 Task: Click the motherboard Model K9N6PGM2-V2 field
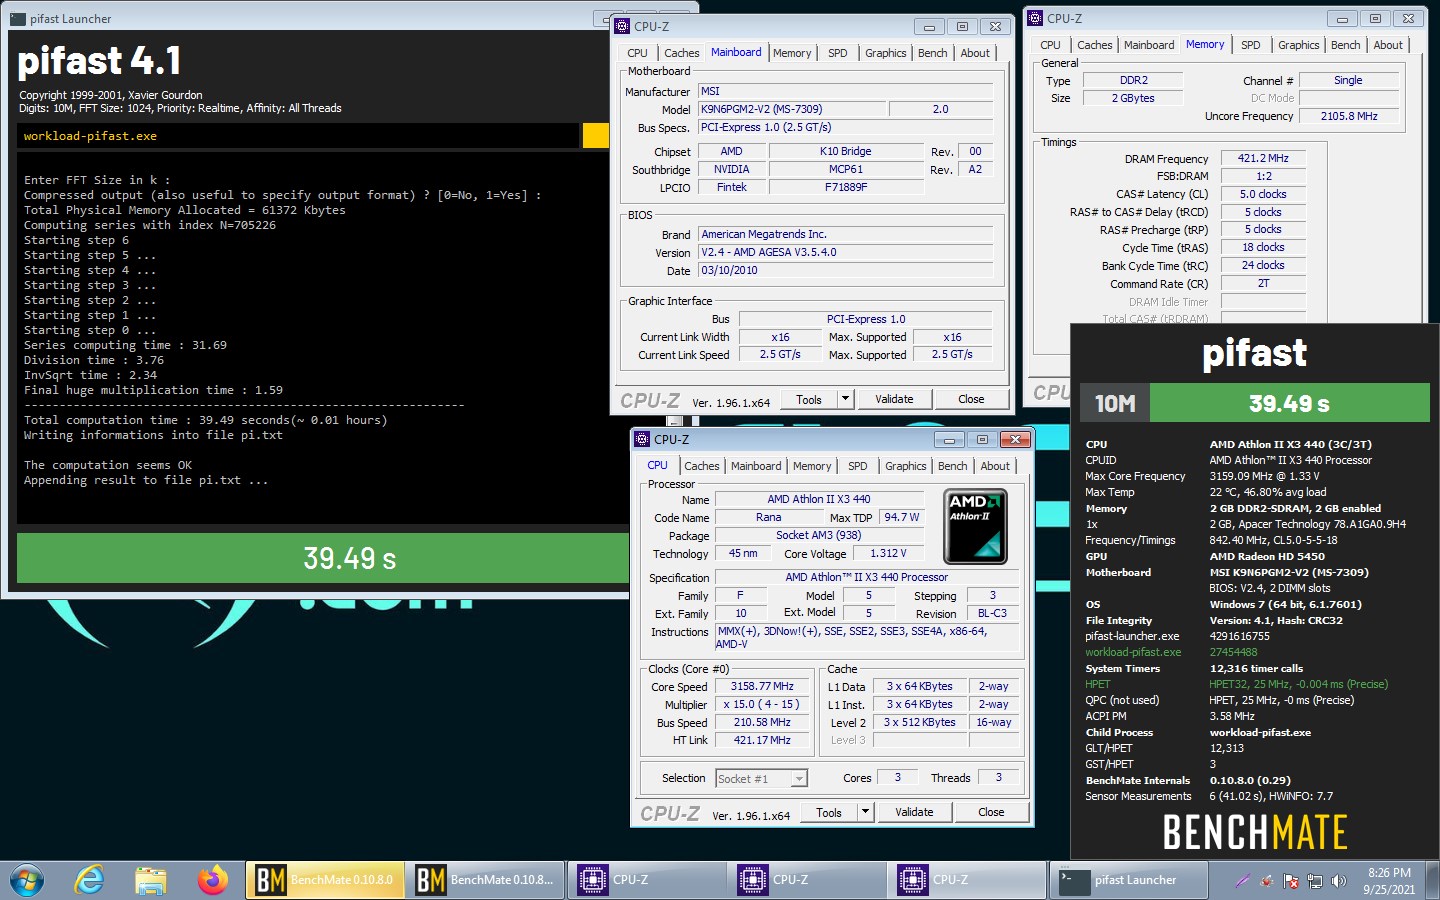790,109
